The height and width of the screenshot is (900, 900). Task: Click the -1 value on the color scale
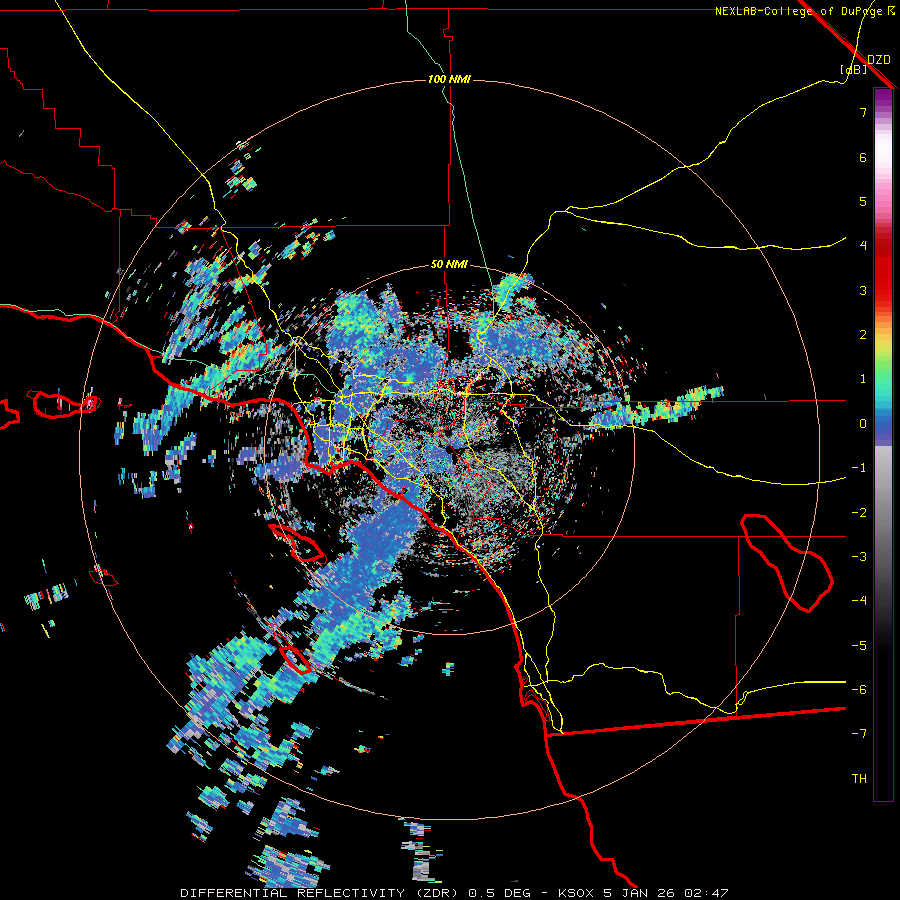point(859,468)
